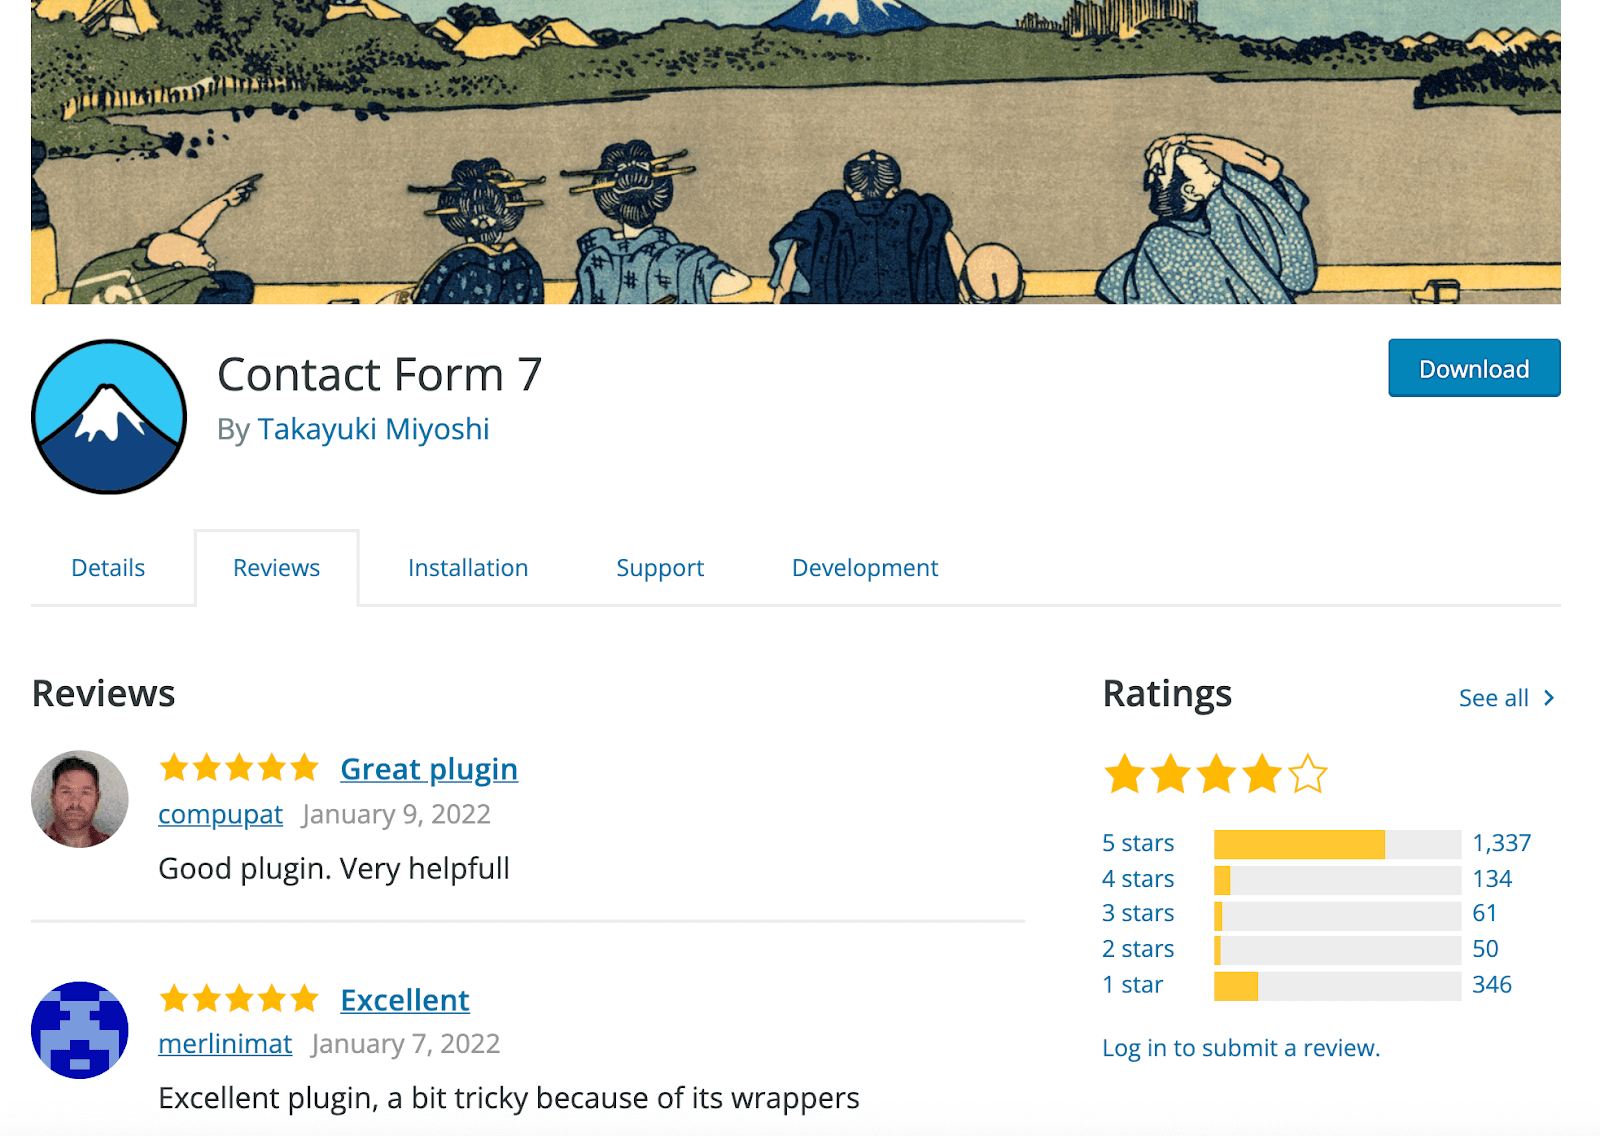Open Takayuki Miyoshi's author page
Image resolution: width=1600 pixels, height=1136 pixels.
click(x=373, y=428)
